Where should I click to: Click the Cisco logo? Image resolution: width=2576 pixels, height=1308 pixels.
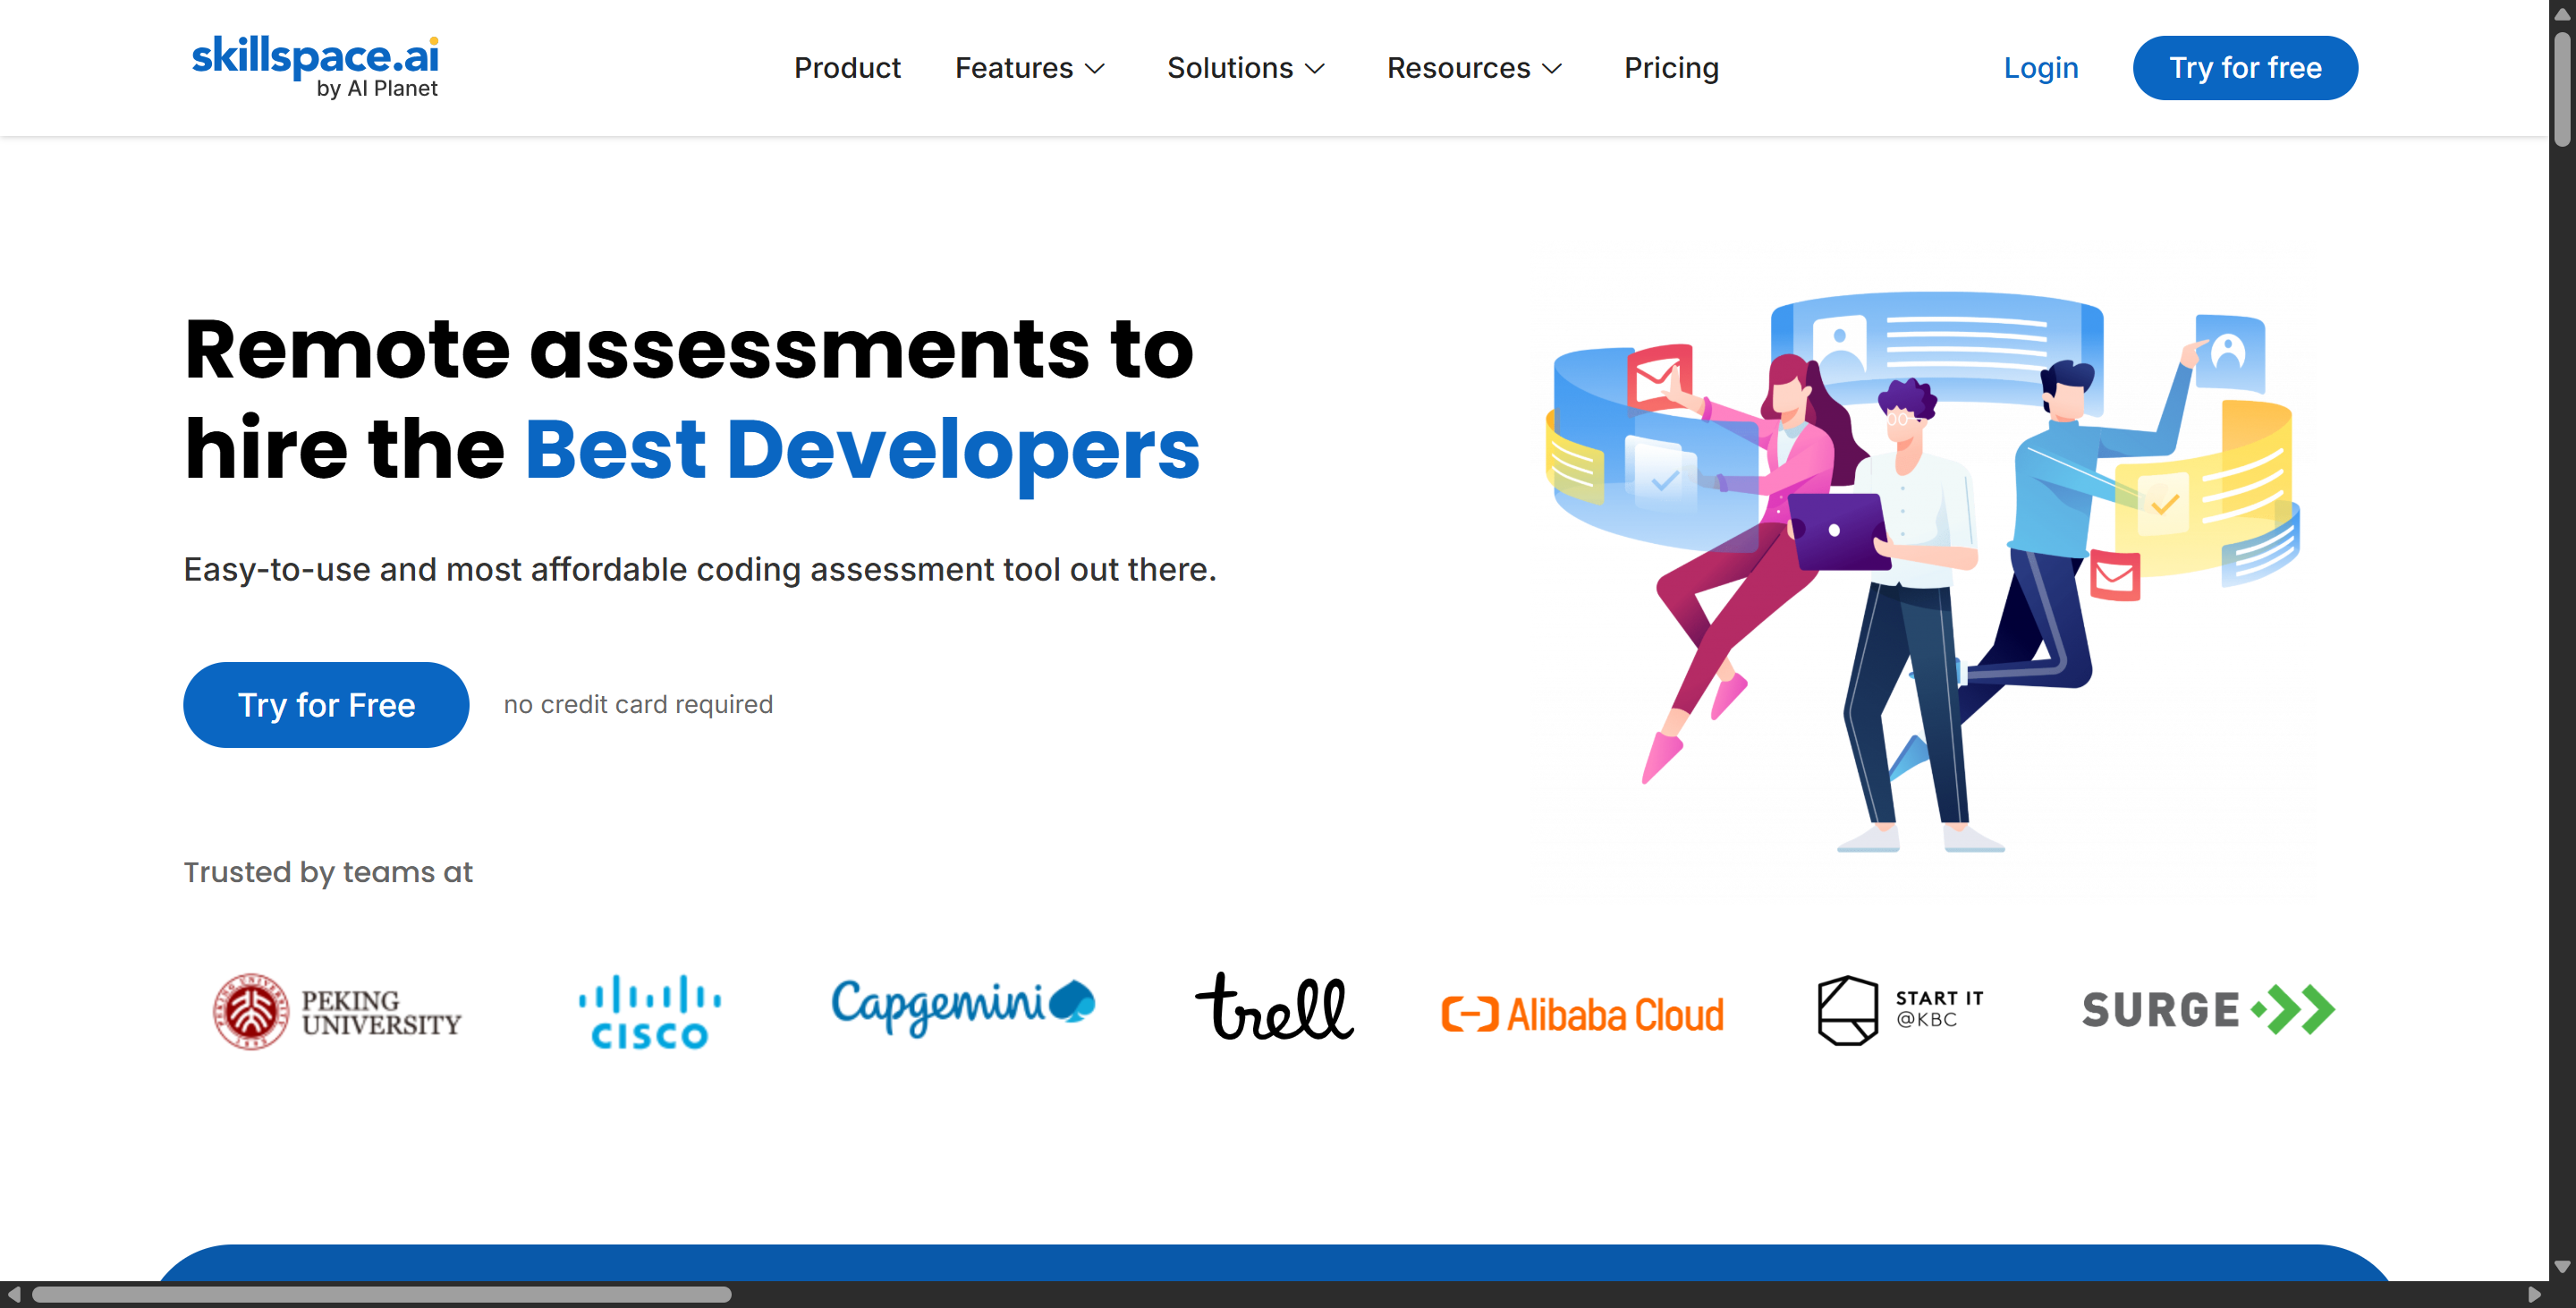click(x=650, y=1011)
